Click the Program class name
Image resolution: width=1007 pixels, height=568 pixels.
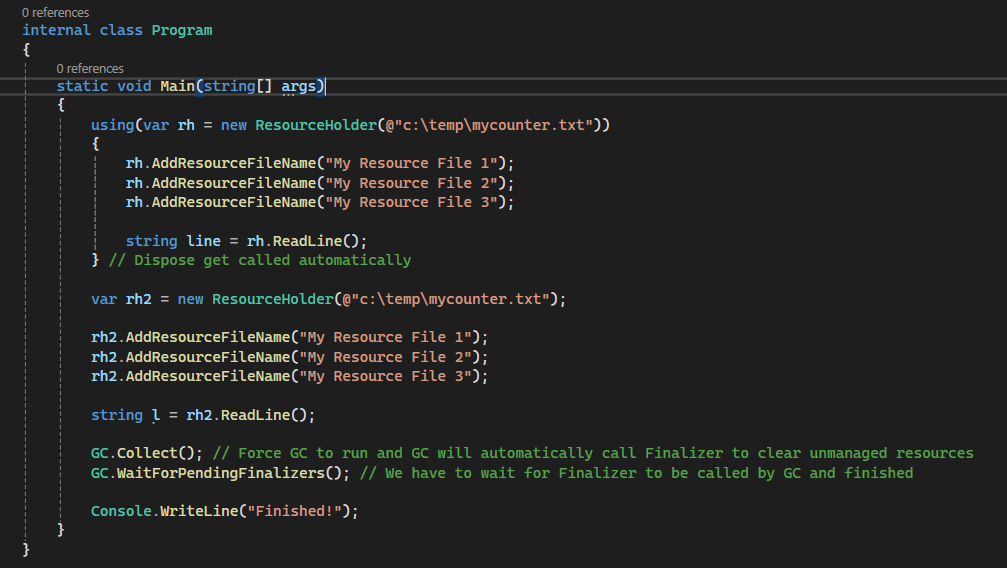click(181, 30)
